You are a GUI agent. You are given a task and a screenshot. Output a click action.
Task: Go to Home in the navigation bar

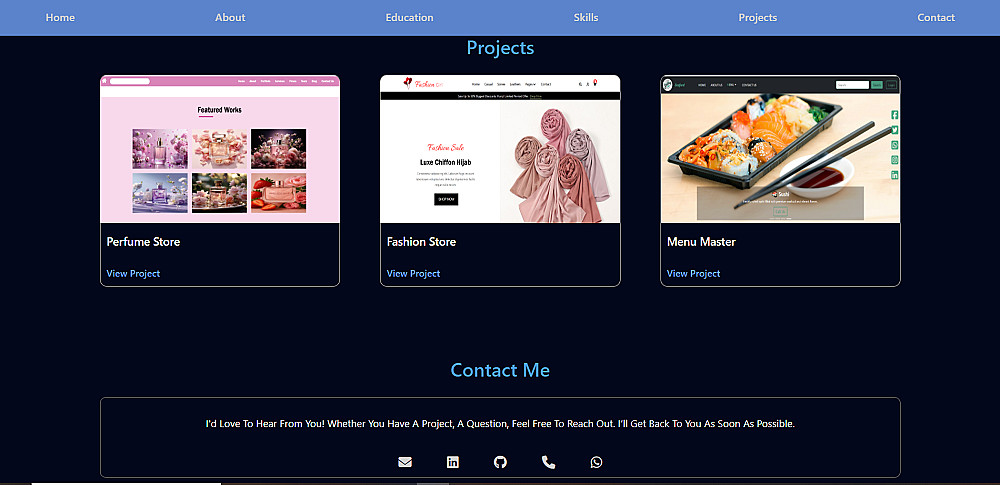(60, 17)
